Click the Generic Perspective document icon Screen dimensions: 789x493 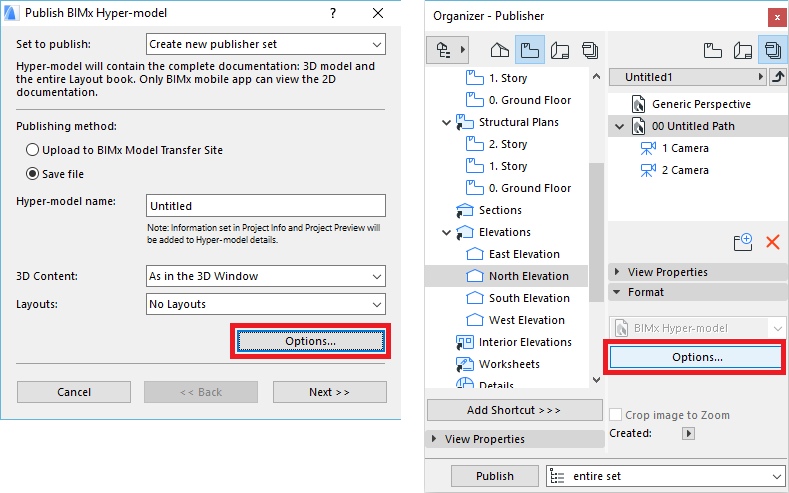point(639,104)
